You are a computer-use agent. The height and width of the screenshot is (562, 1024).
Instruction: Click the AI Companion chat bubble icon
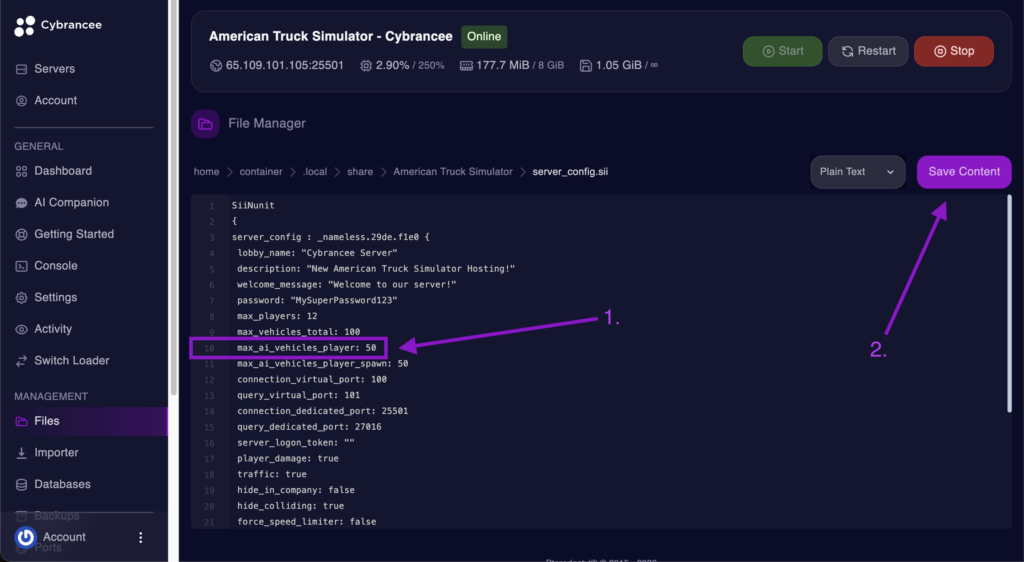22,203
